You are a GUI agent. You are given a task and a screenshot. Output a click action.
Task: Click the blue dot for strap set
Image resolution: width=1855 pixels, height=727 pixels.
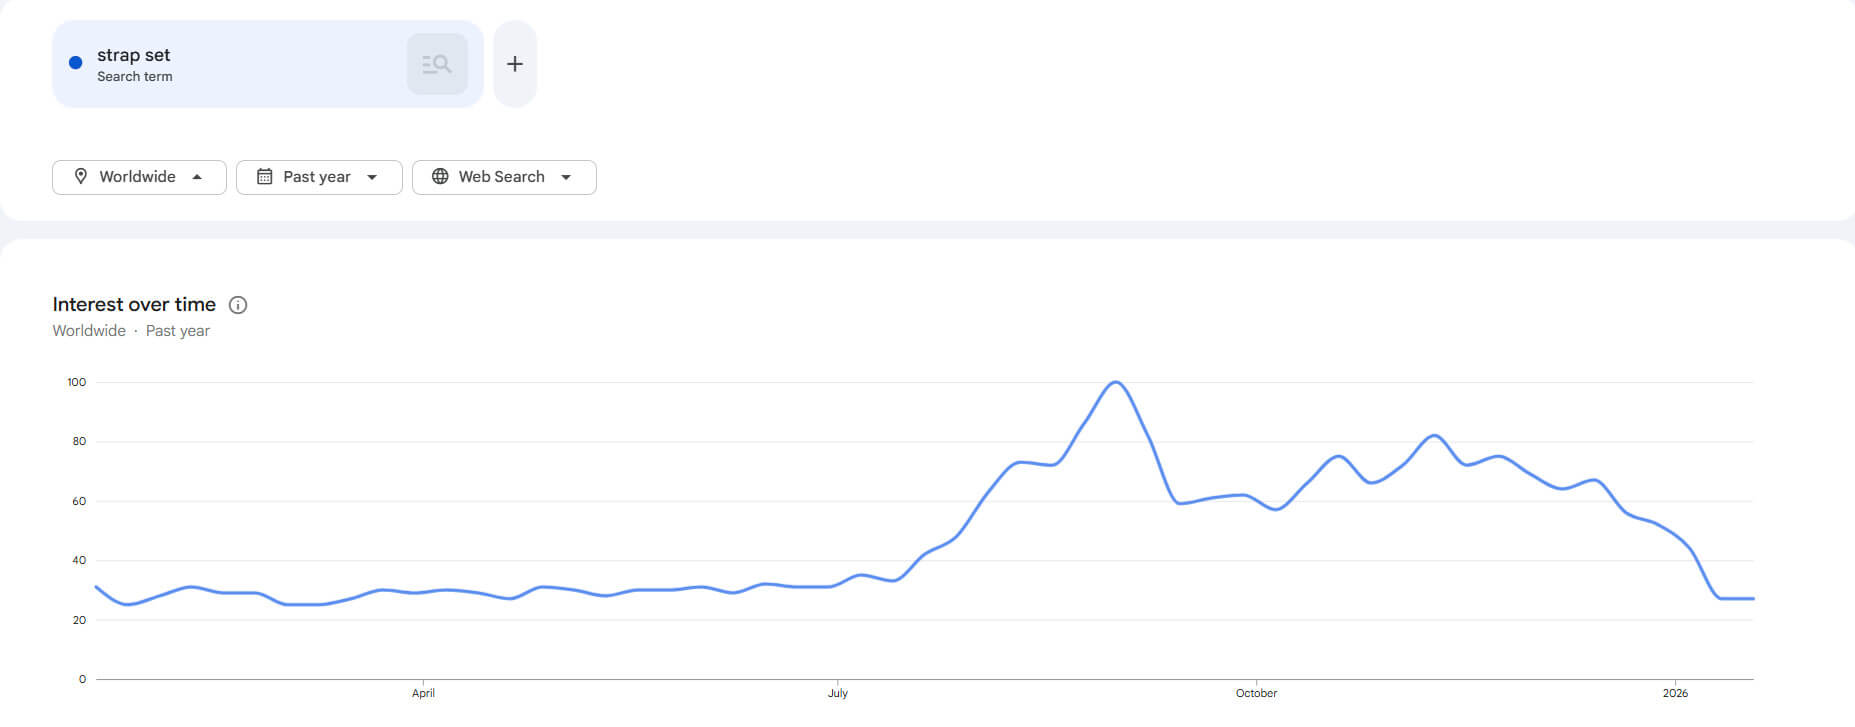click(x=75, y=63)
